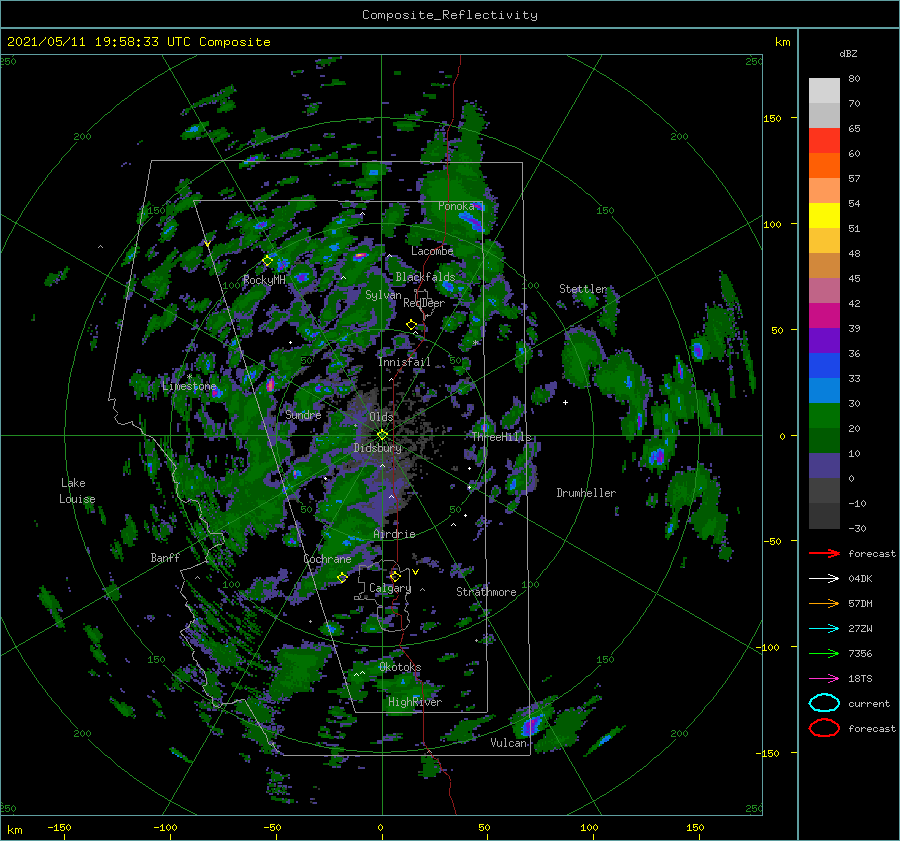Click the yellow radar site marker at Didsbury
The width and height of the screenshot is (900, 841).
tap(382, 435)
